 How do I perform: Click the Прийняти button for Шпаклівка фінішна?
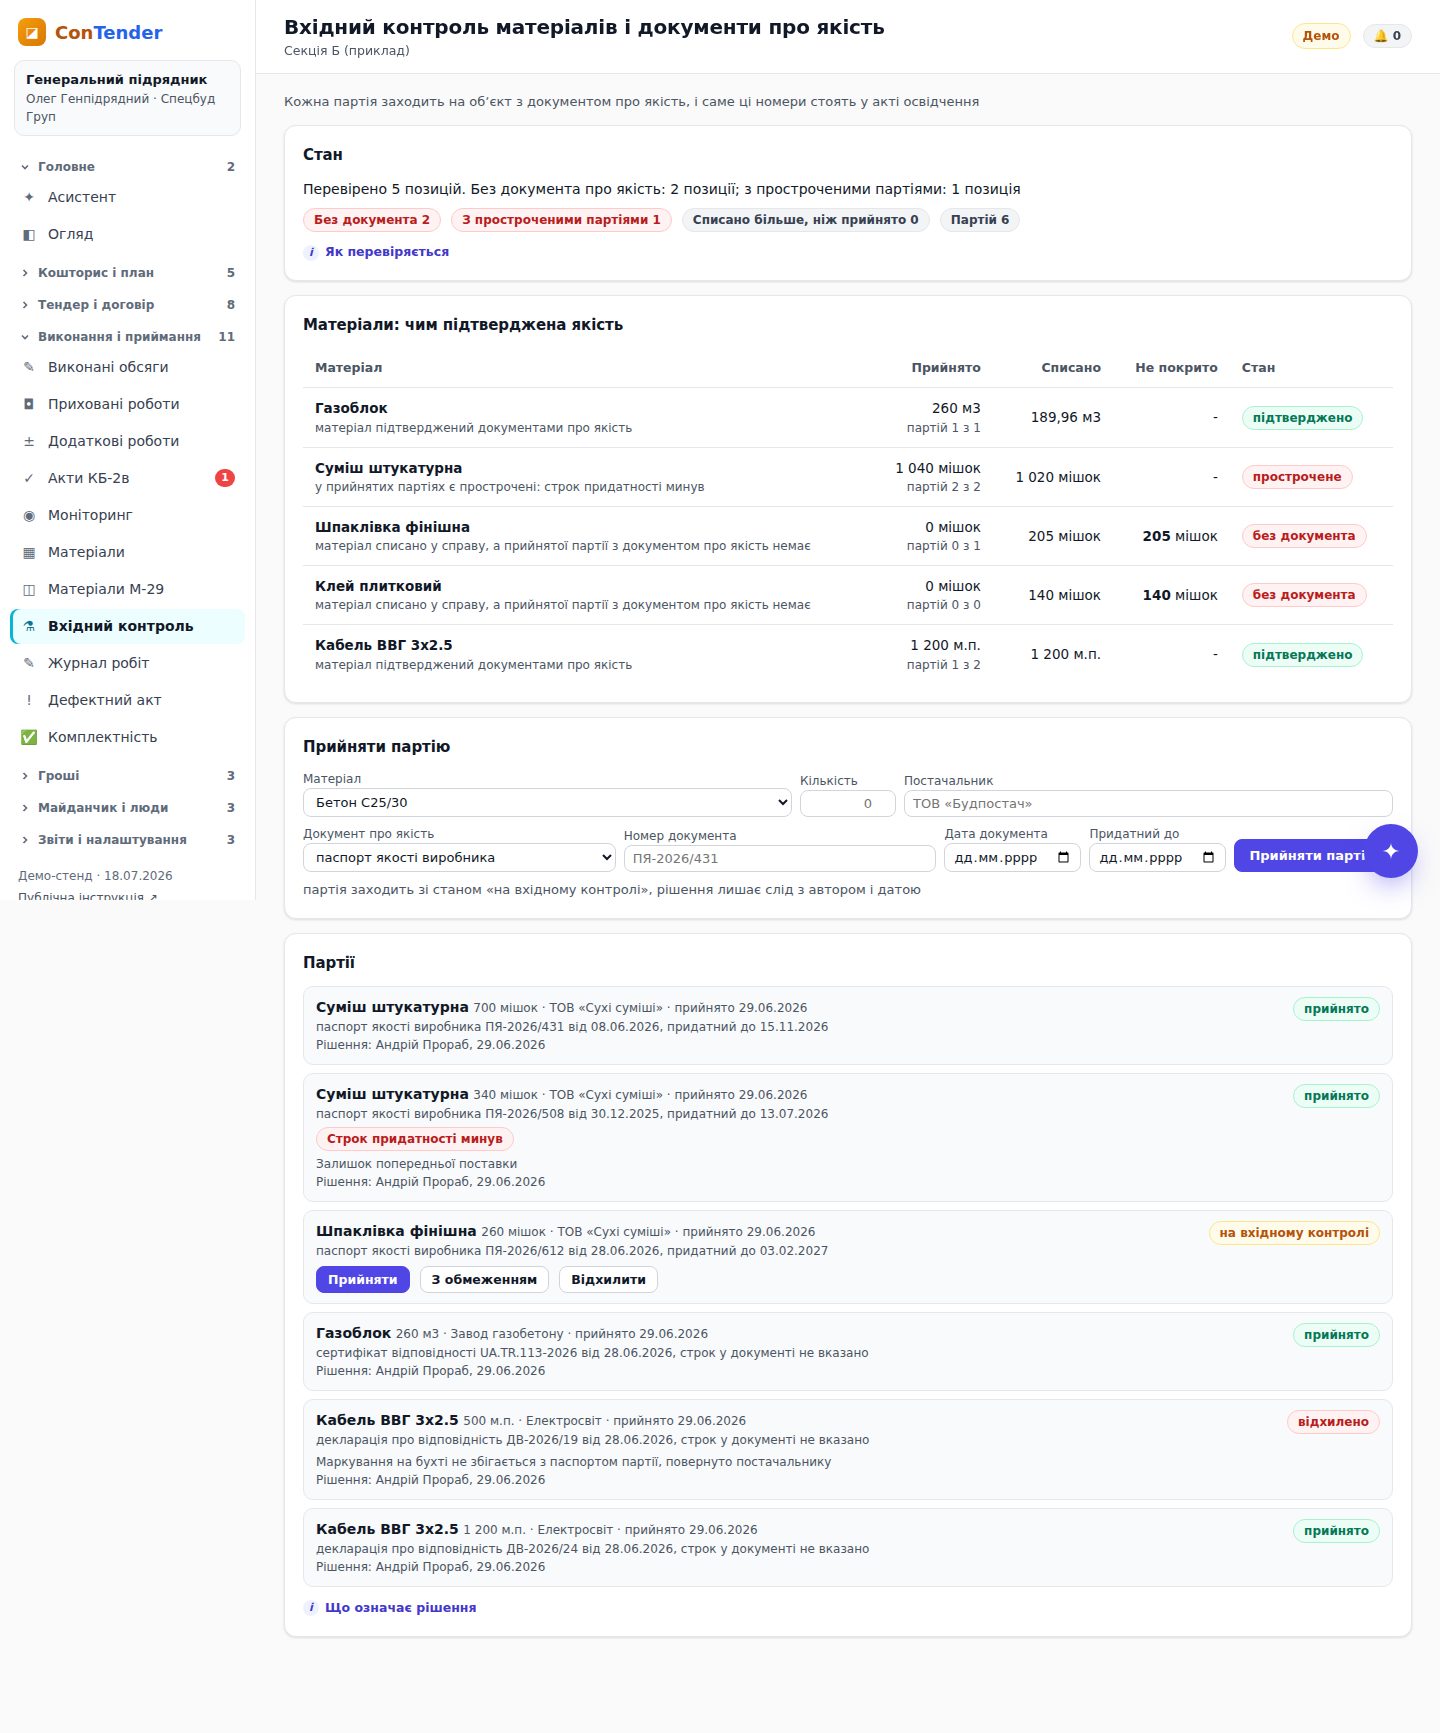[x=363, y=1279]
